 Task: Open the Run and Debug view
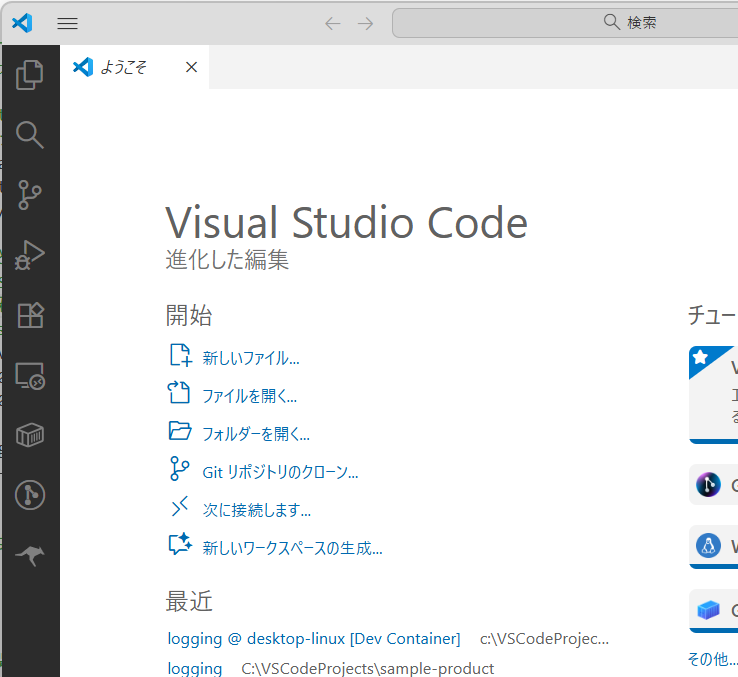click(30, 255)
